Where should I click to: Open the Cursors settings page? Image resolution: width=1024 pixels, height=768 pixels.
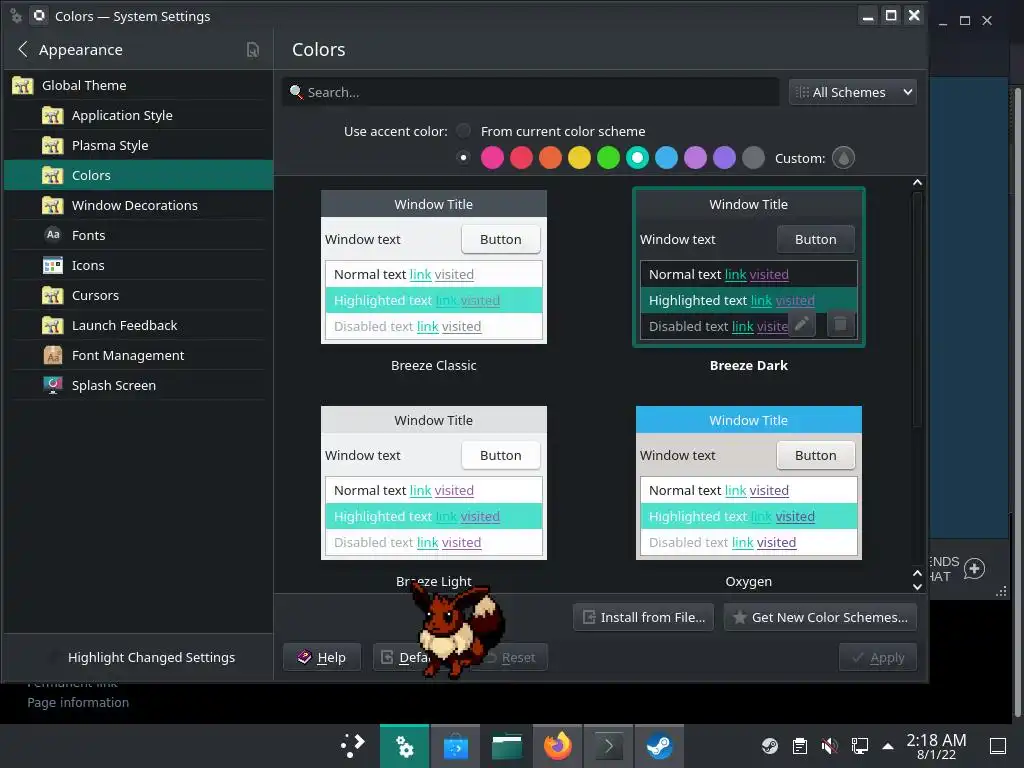pyautogui.click(x=138, y=295)
